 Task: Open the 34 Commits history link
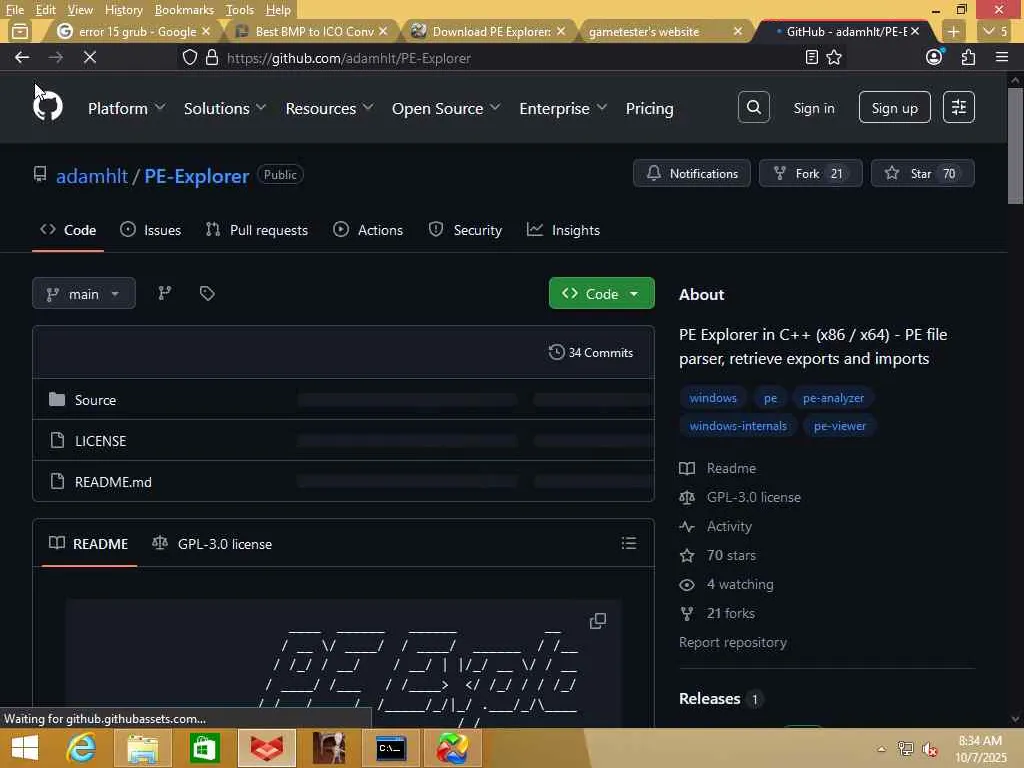click(x=591, y=353)
